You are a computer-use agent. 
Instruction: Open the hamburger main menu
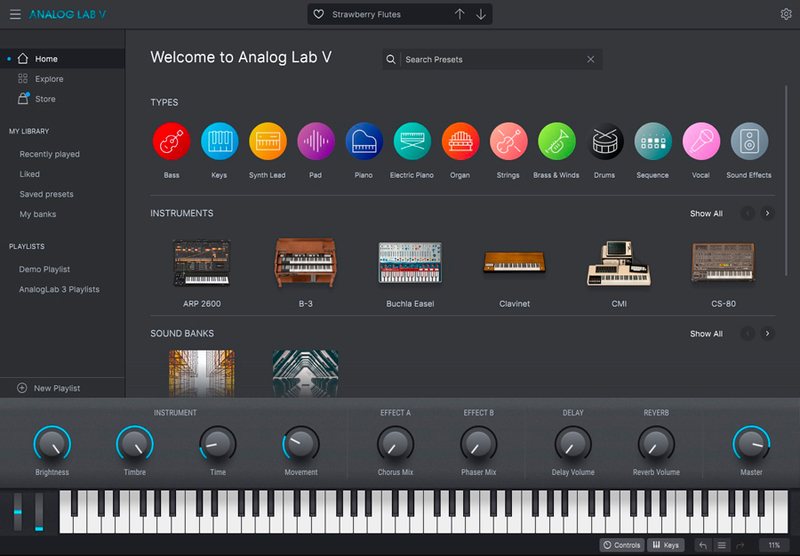(15, 14)
